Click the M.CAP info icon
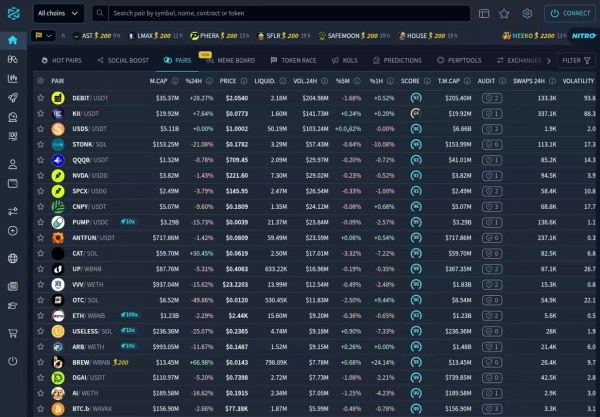The width and height of the screenshot is (600, 417). click(175, 81)
